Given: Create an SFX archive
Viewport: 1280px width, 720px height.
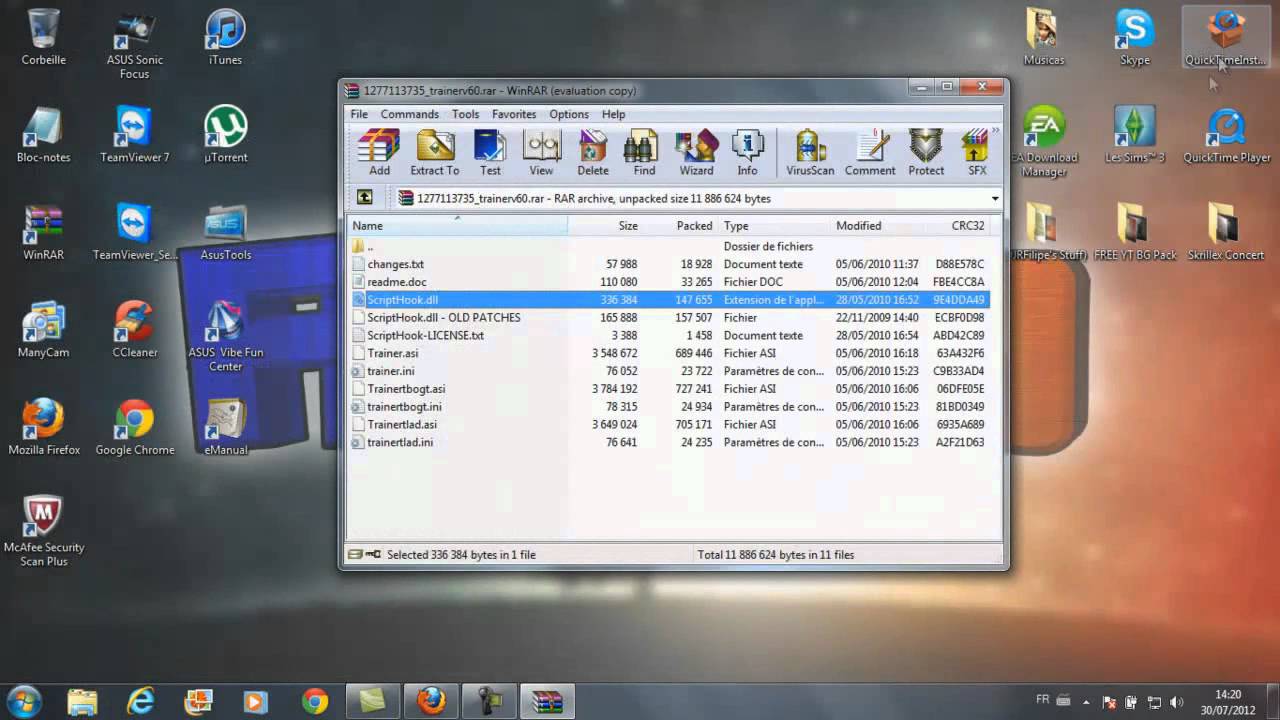Looking at the screenshot, I should (x=976, y=153).
